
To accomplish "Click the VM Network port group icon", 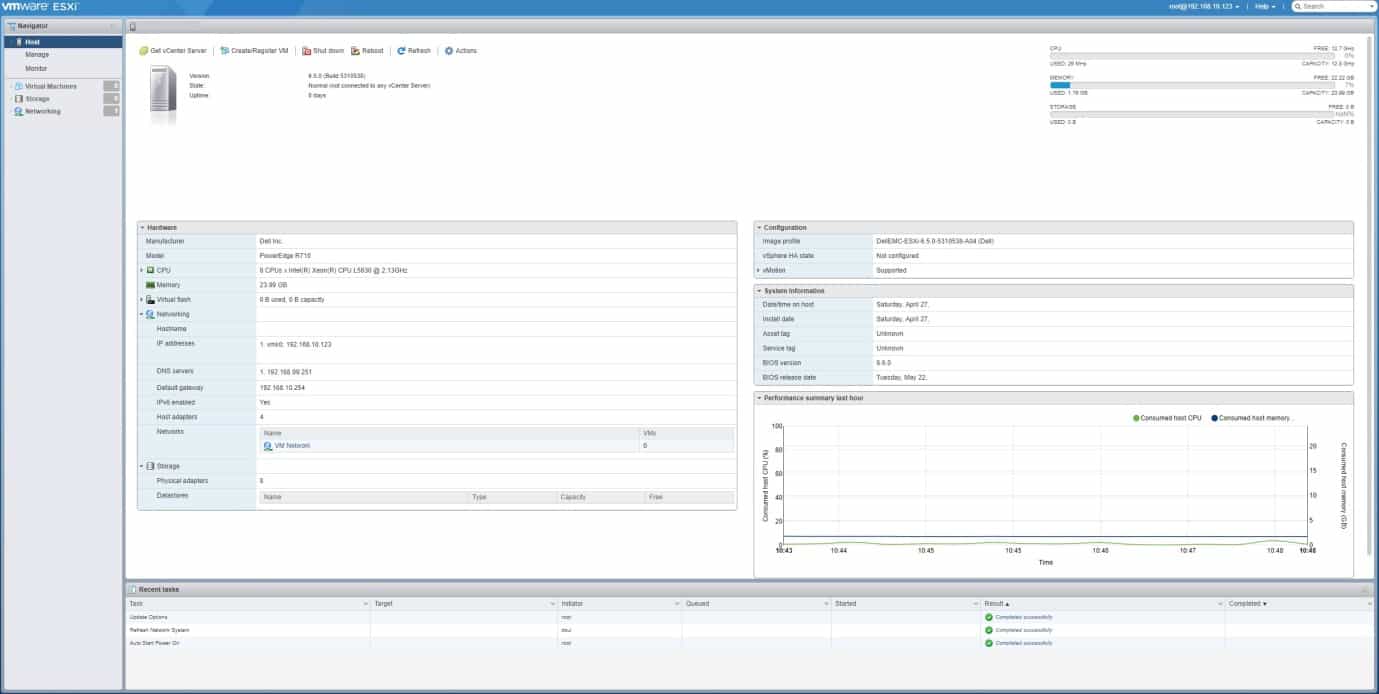I will (268, 446).
